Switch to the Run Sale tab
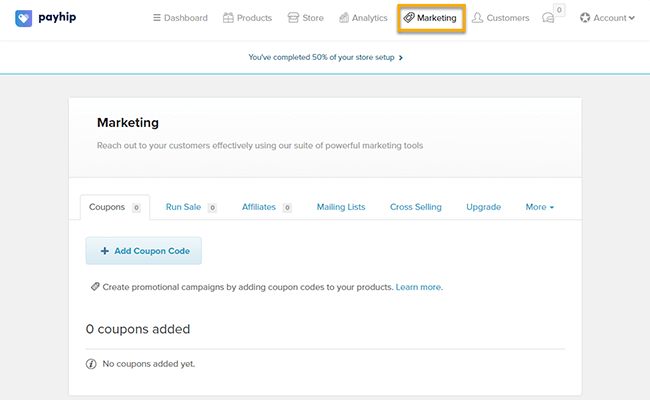The height and width of the screenshot is (400, 650). [183, 207]
